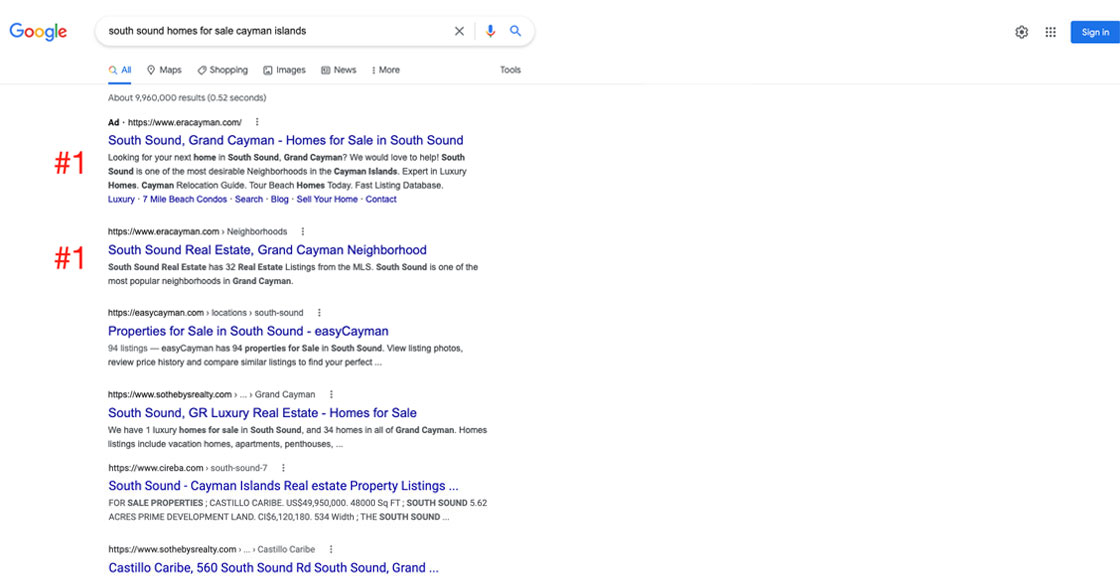Follow the Contact ad sitelink
1120x580 pixels.
[x=381, y=199]
